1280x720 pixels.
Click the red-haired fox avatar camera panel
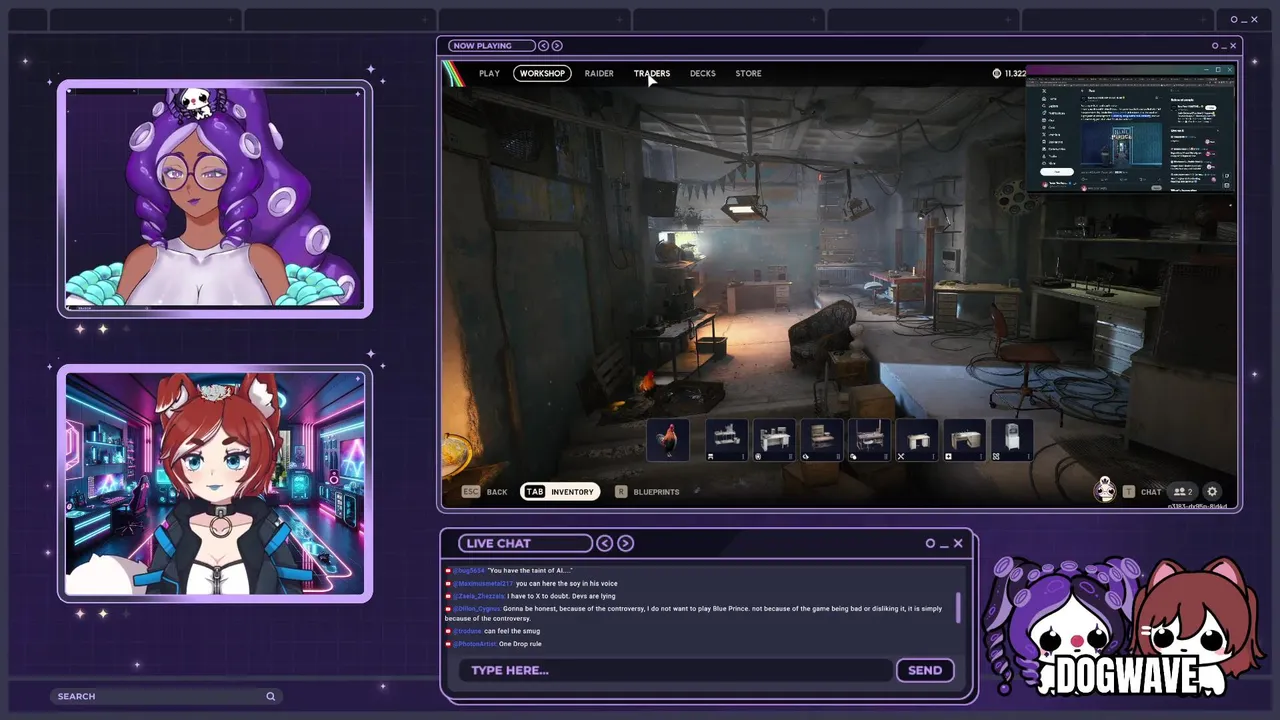215,485
